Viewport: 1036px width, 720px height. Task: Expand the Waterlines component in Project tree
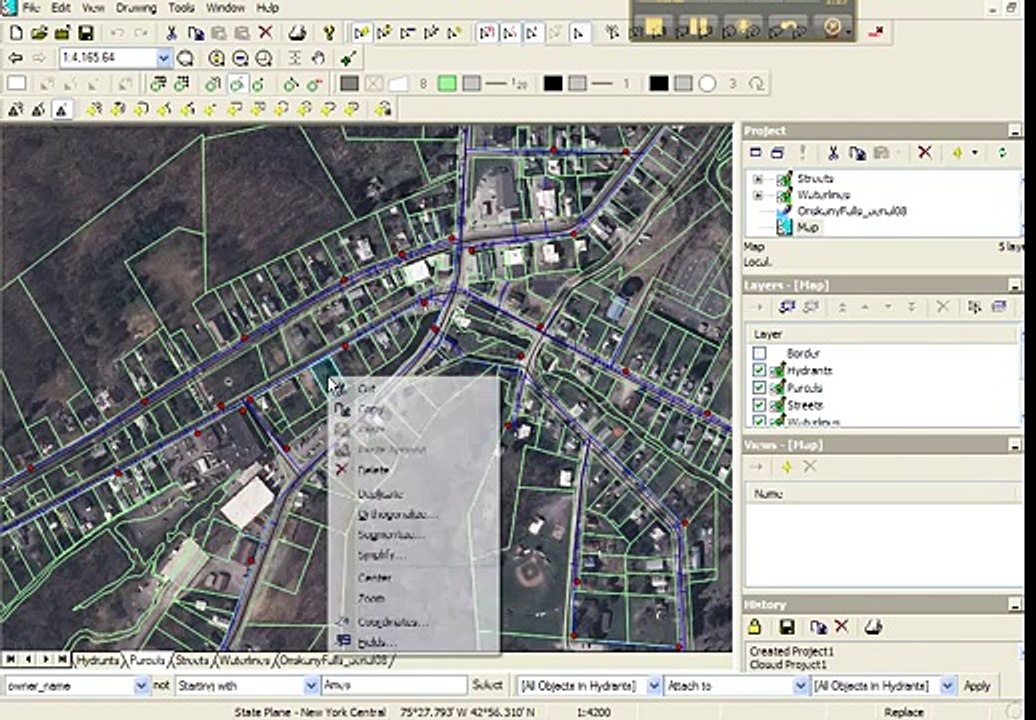pyautogui.click(x=758, y=195)
